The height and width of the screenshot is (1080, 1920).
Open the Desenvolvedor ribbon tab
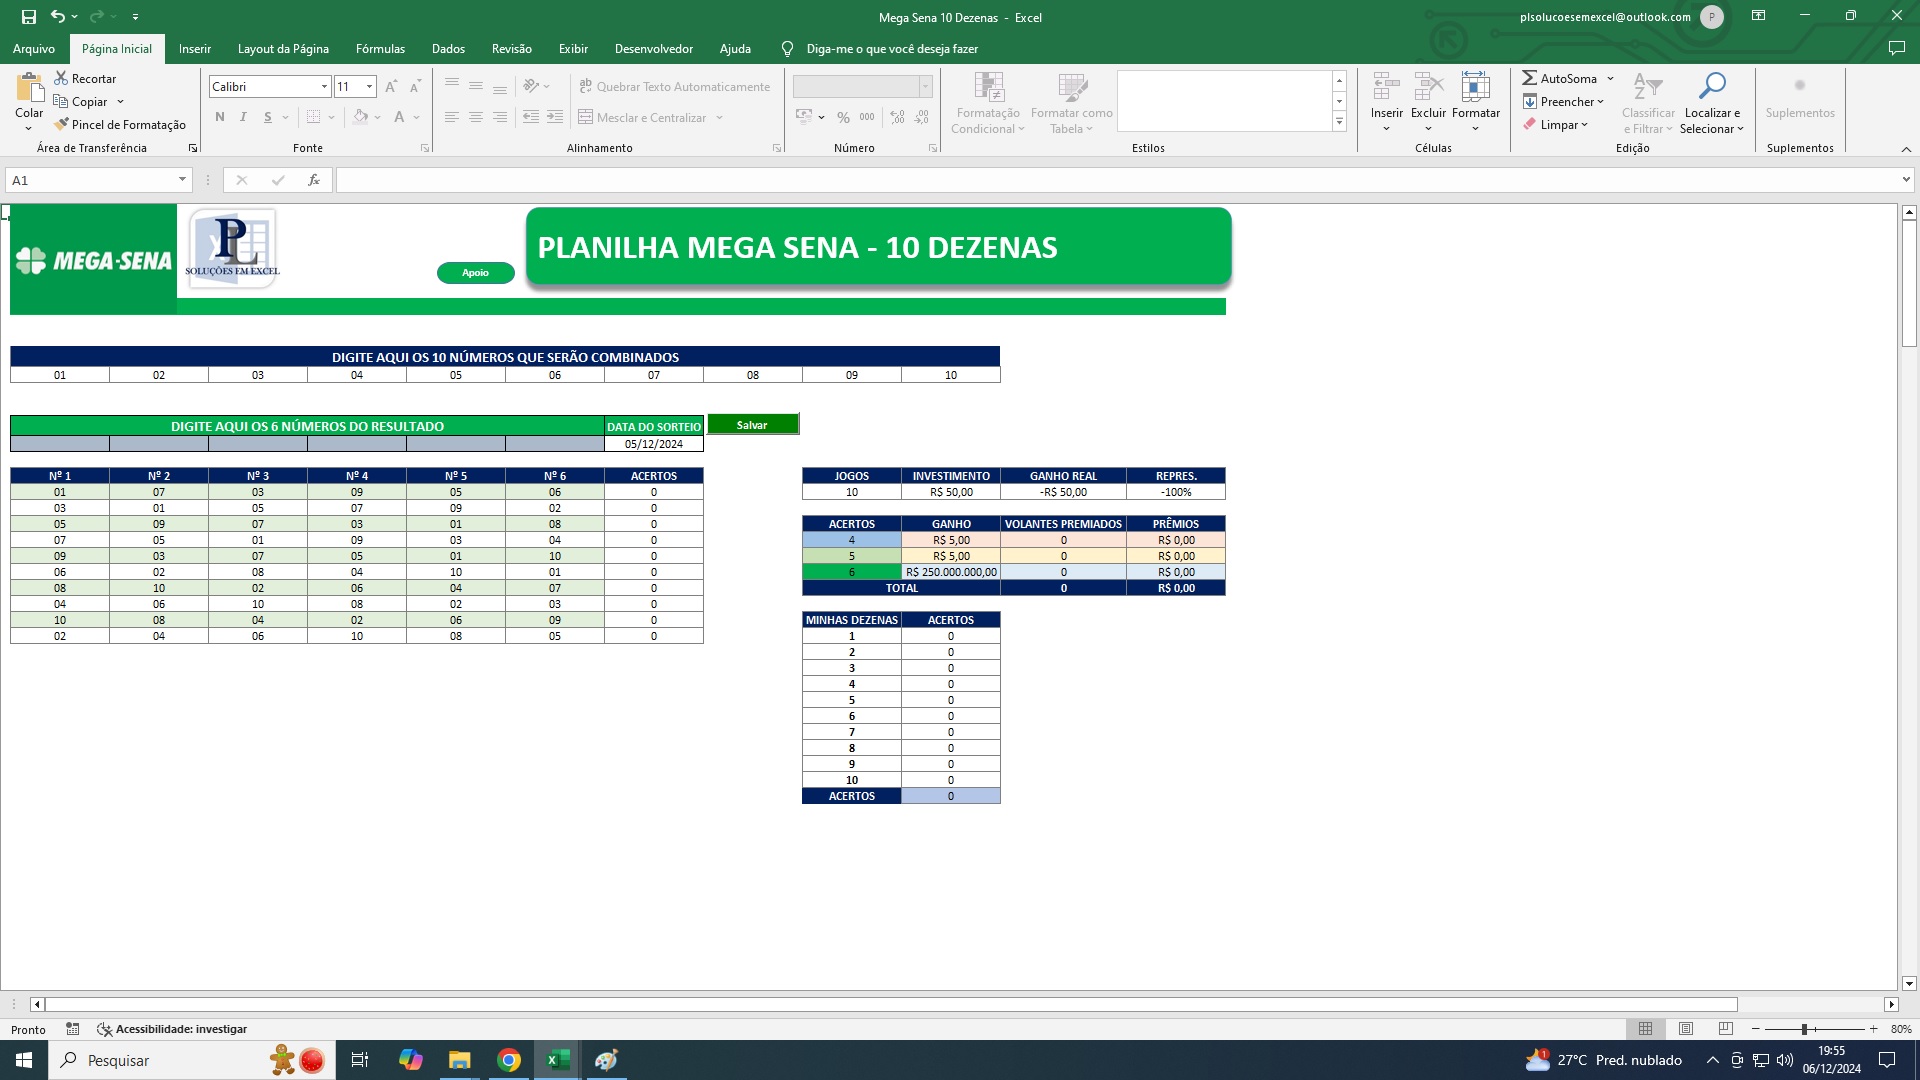click(x=653, y=48)
